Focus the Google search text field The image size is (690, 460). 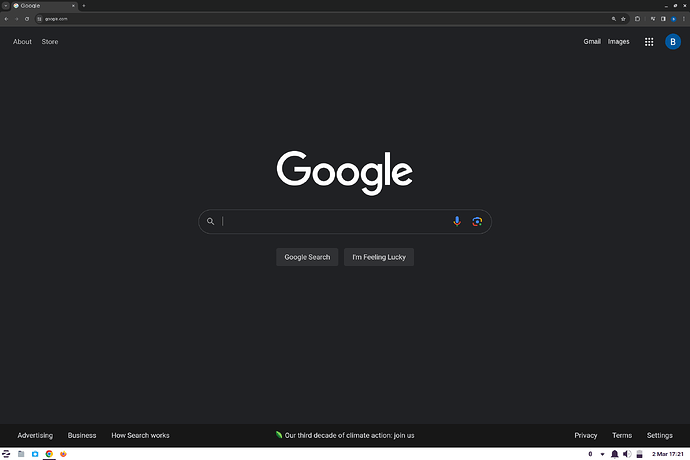pyautogui.click(x=334, y=221)
